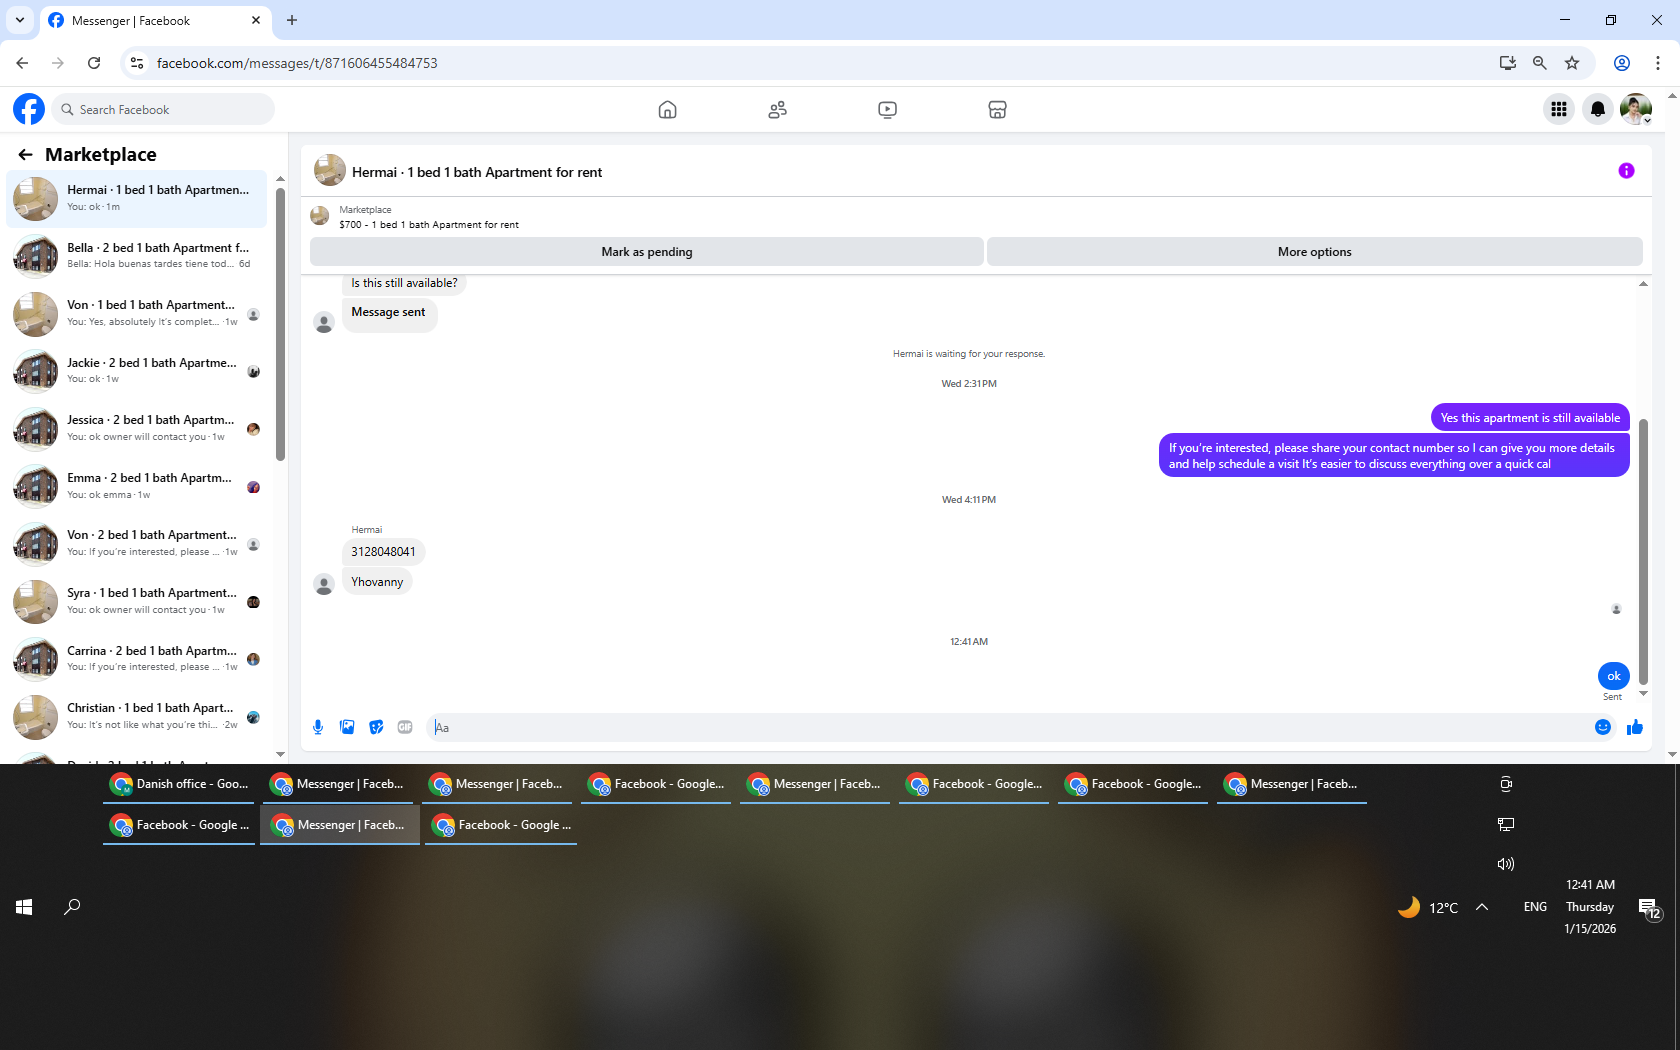The width and height of the screenshot is (1680, 1050).
Task: Open the 12°C weather widget
Action: pos(1428,907)
